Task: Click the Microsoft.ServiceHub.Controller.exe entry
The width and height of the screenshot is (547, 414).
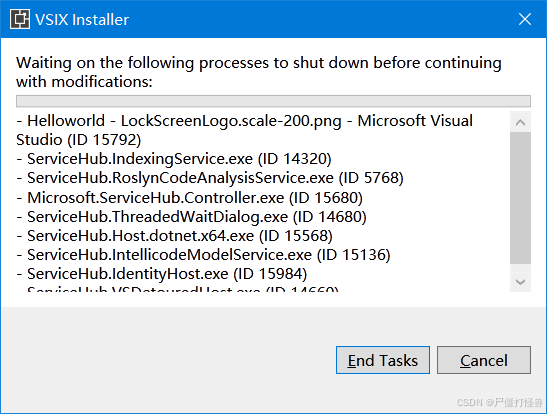Action: click(x=189, y=198)
